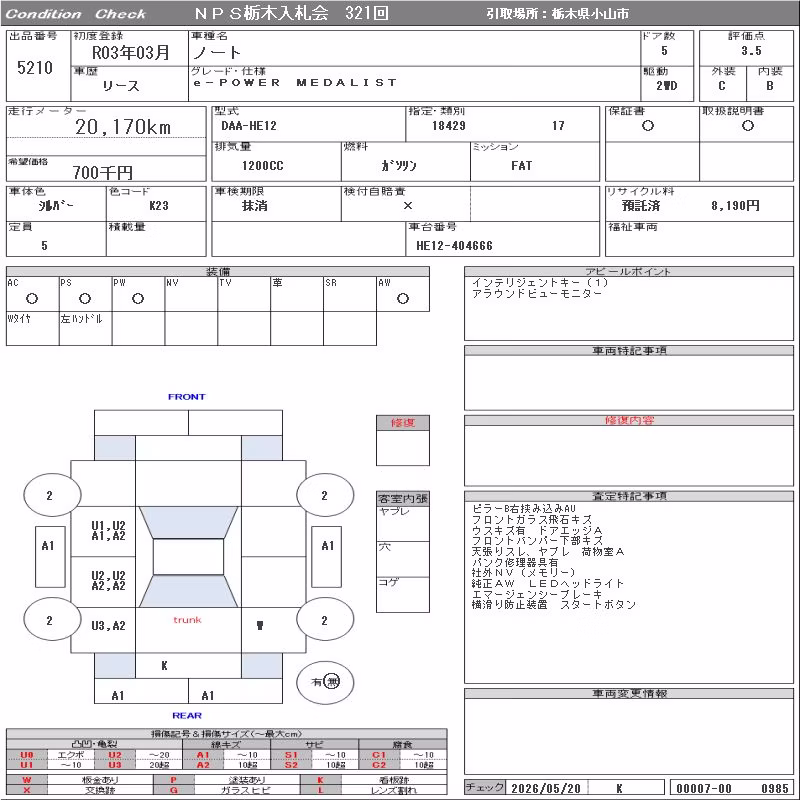Screen dimensions: 800x800
Task: Click the PW equipped circle mark
Action: pyautogui.click(x=138, y=298)
